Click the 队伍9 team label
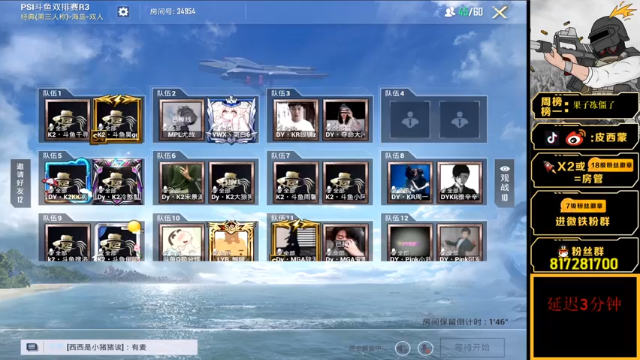The width and height of the screenshot is (640, 360). pos(52,218)
